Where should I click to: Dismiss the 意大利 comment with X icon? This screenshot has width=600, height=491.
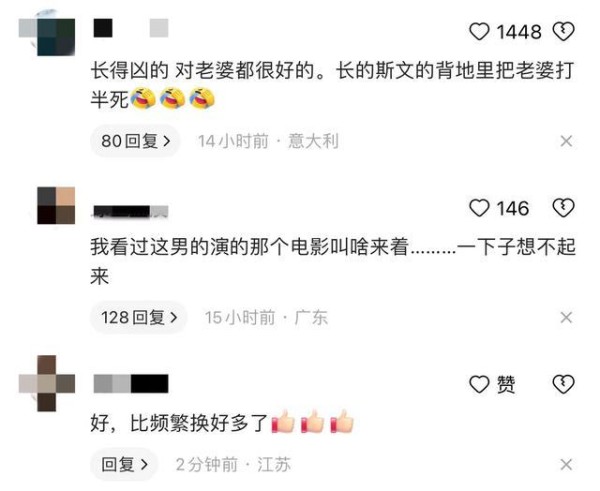click(x=566, y=141)
